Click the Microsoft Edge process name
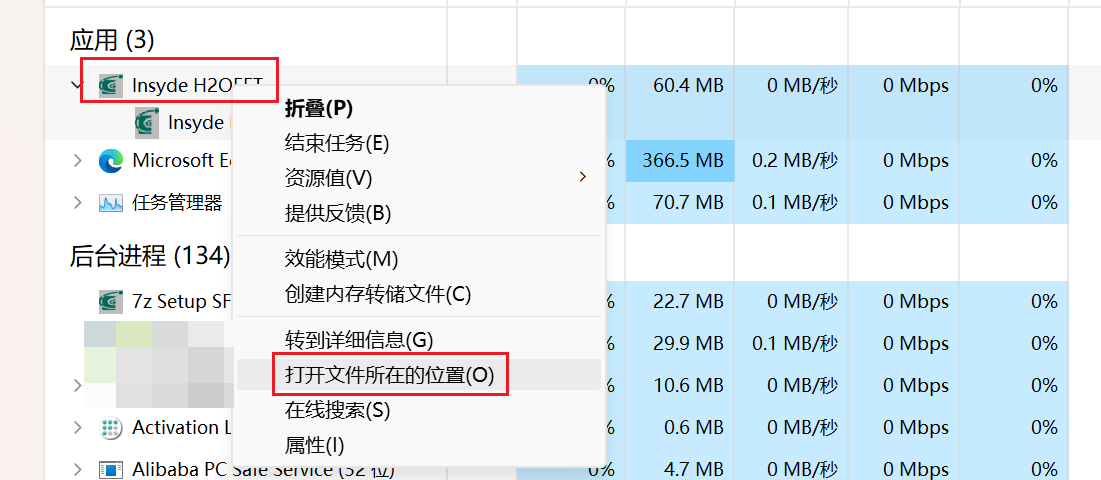The height and width of the screenshot is (480, 1101). point(182,161)
